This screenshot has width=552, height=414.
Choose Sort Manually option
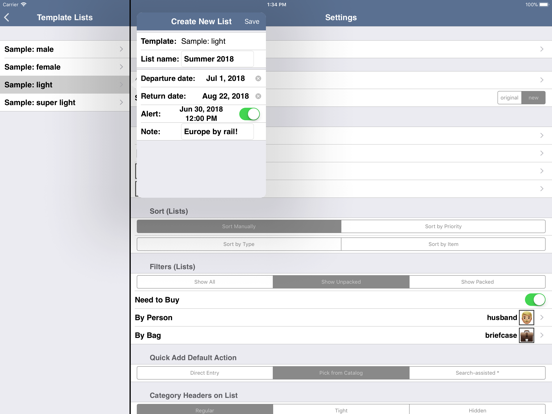click(x=239, y=226)
